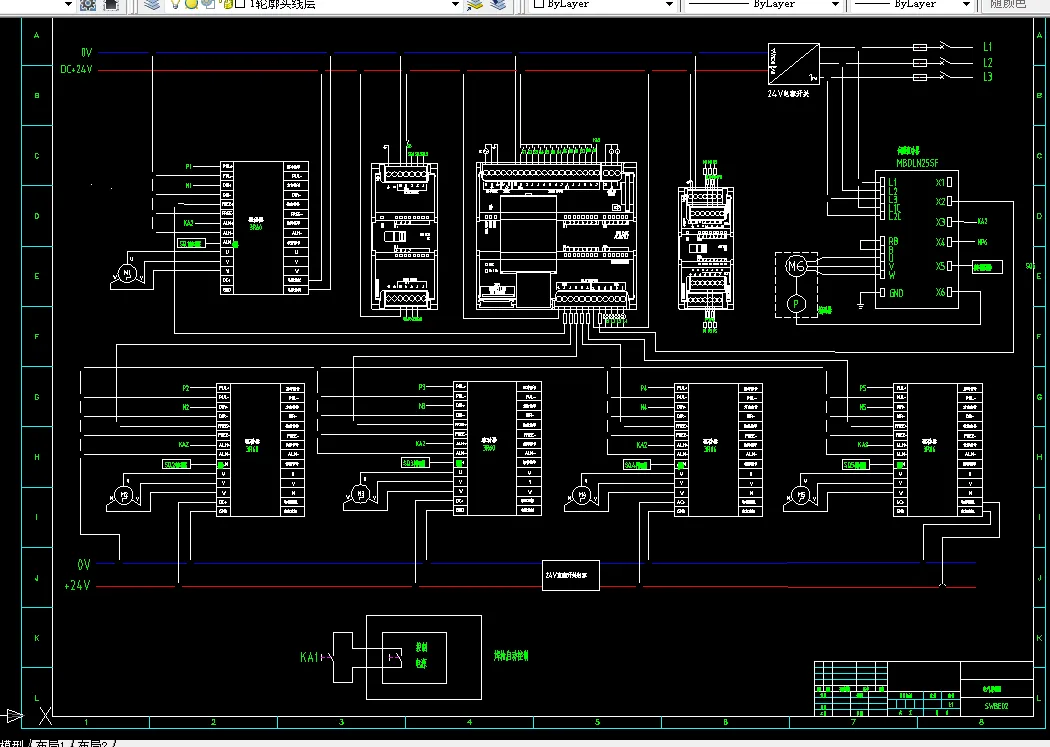Select the lower +24V bus label
This screenshot has width=1050, height=747.
(x=77, y=586)
